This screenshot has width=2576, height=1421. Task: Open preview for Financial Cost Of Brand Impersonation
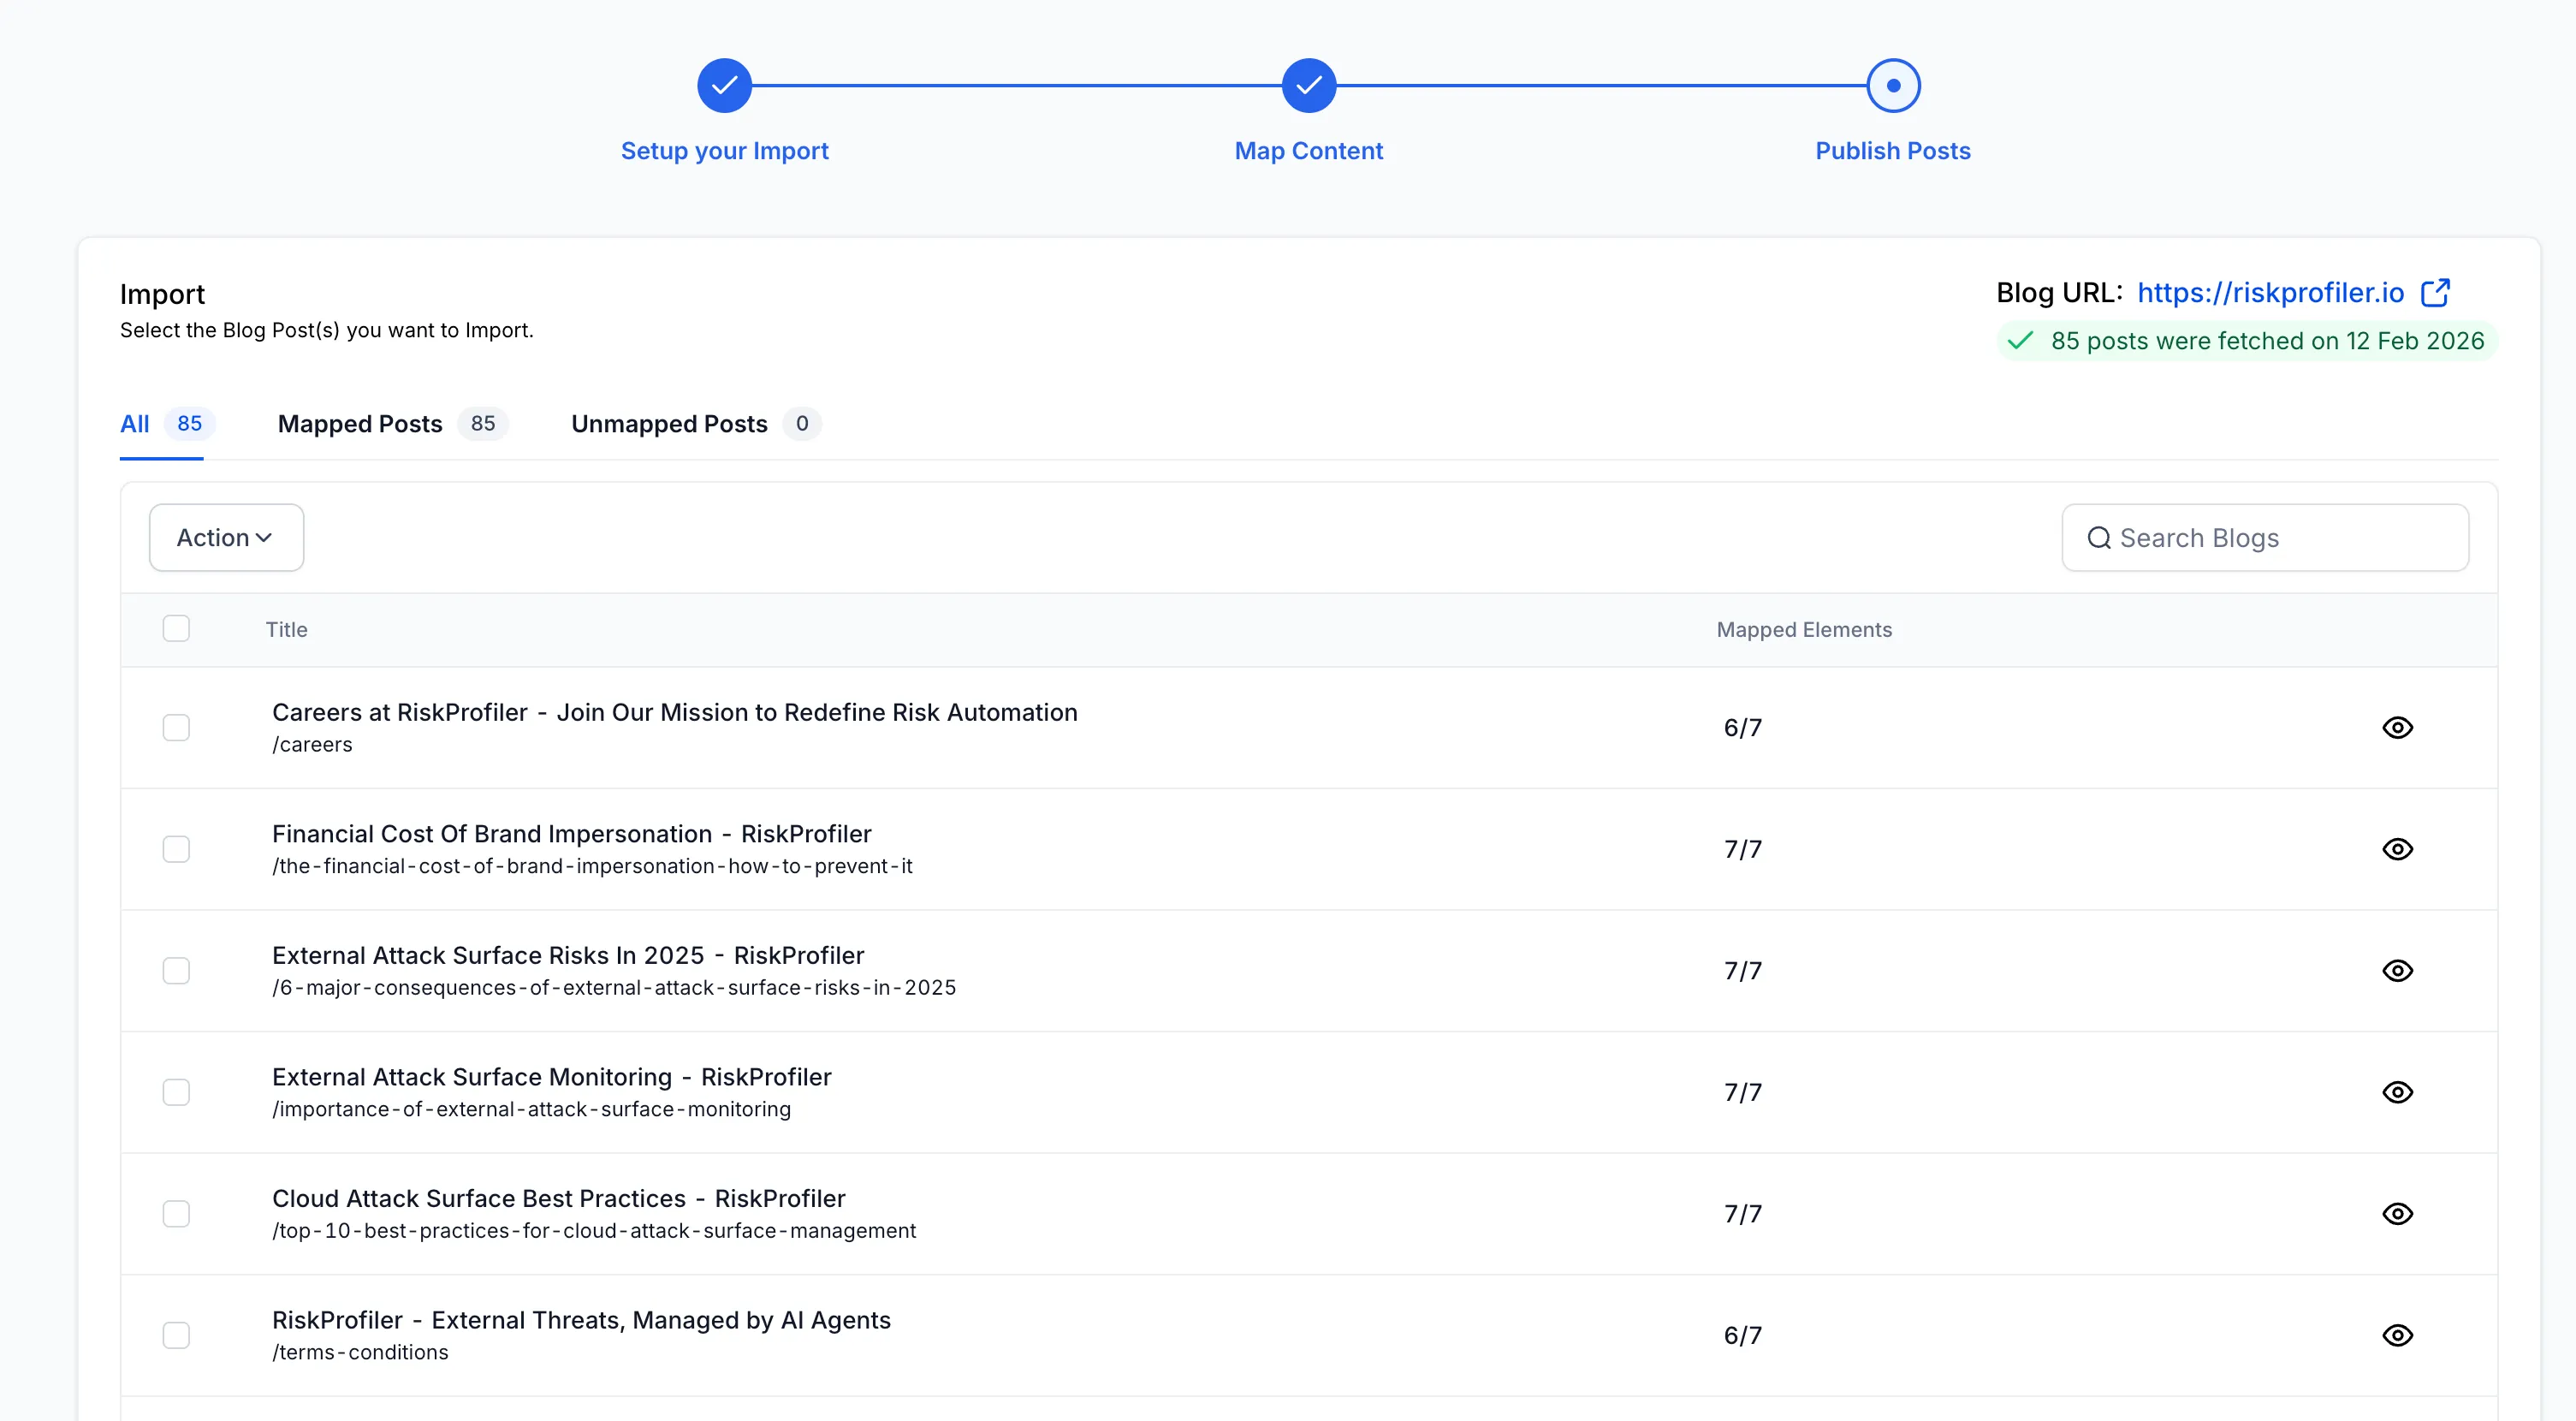(2398, 849)
